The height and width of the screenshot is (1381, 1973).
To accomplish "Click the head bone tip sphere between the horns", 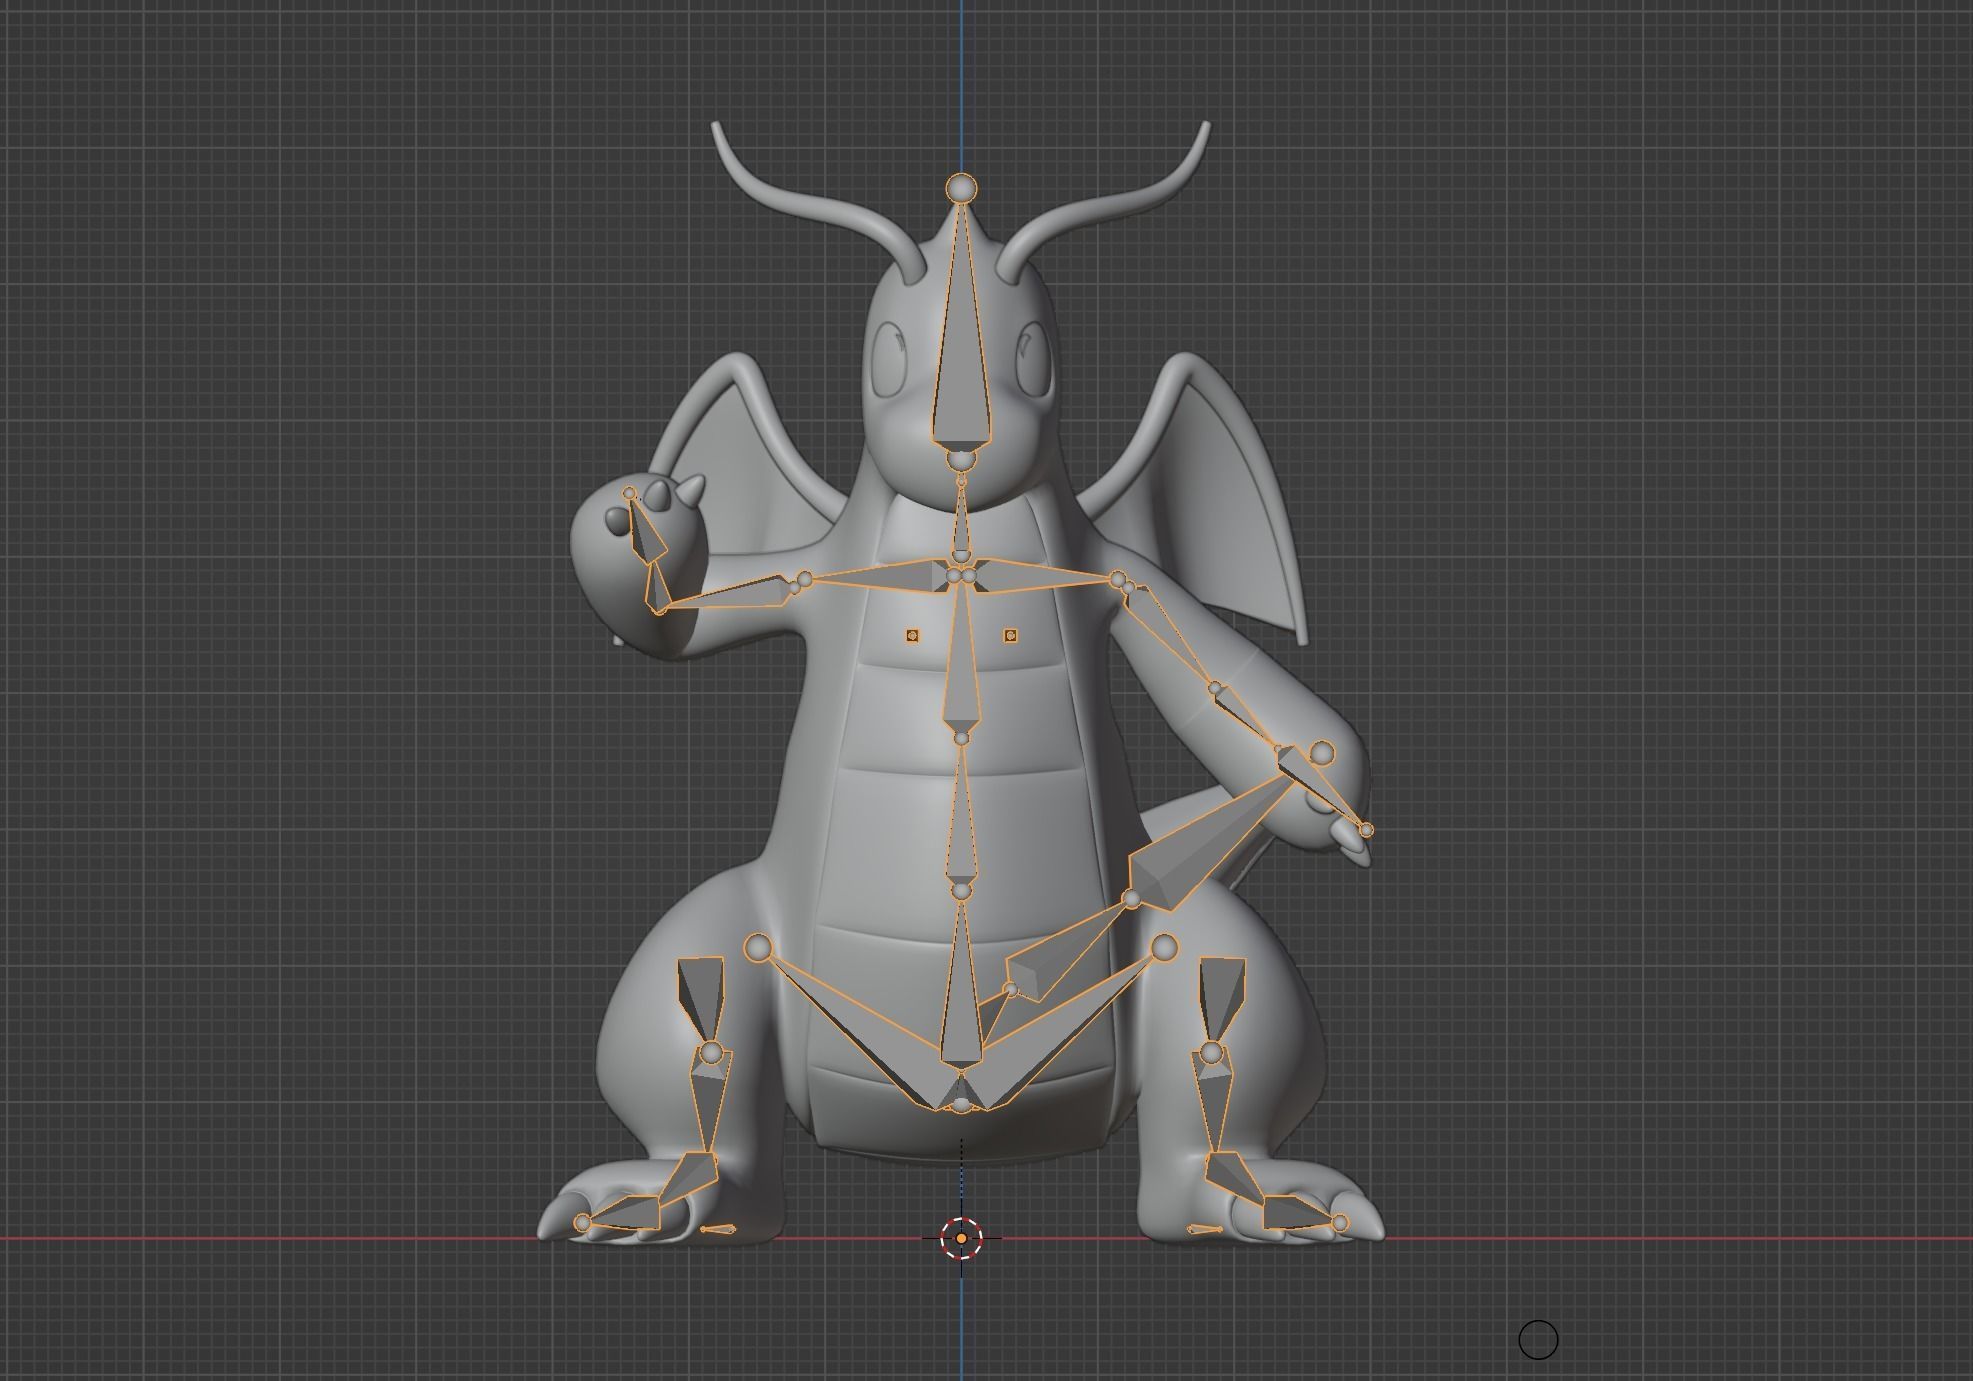I will click(961, 187).
